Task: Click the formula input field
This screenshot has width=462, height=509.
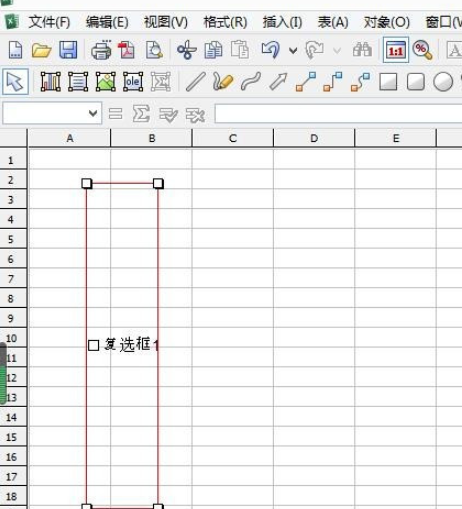Action: (x=338, y=113)
